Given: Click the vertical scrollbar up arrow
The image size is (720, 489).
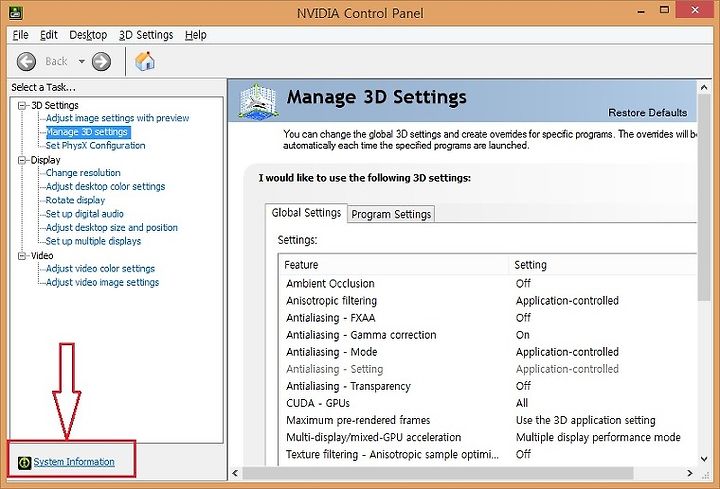Looking at the screenshot, I should click(x=704, y=87).
